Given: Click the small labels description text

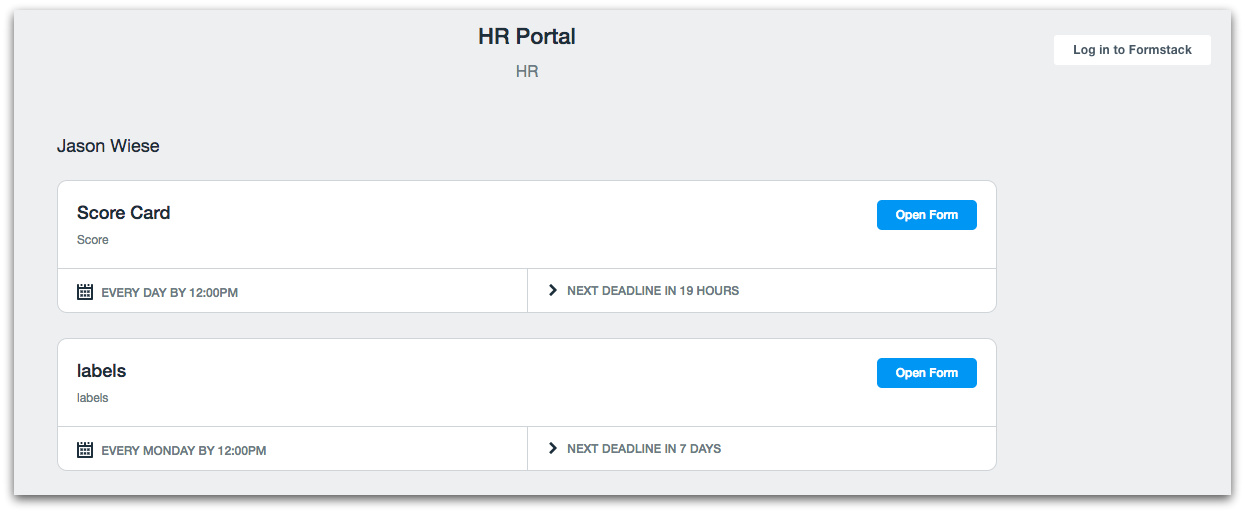Looking at the screenshot, I should 92,398.
